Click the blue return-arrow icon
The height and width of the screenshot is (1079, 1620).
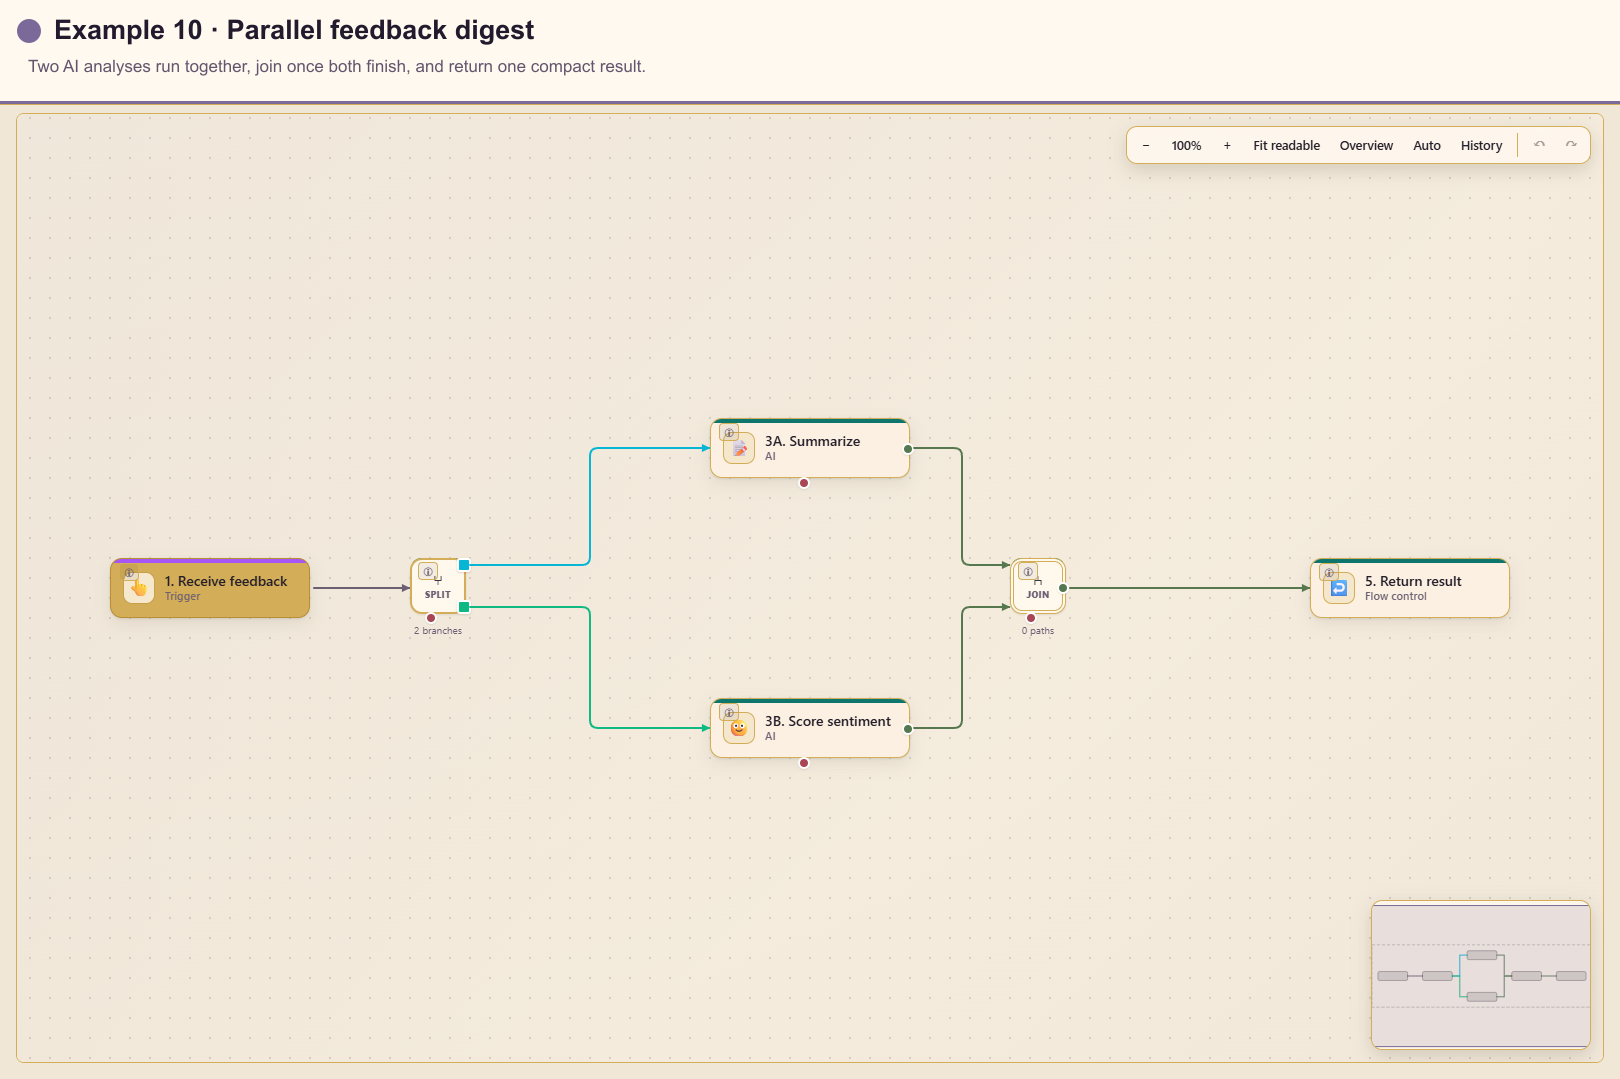click(1339, 589)
